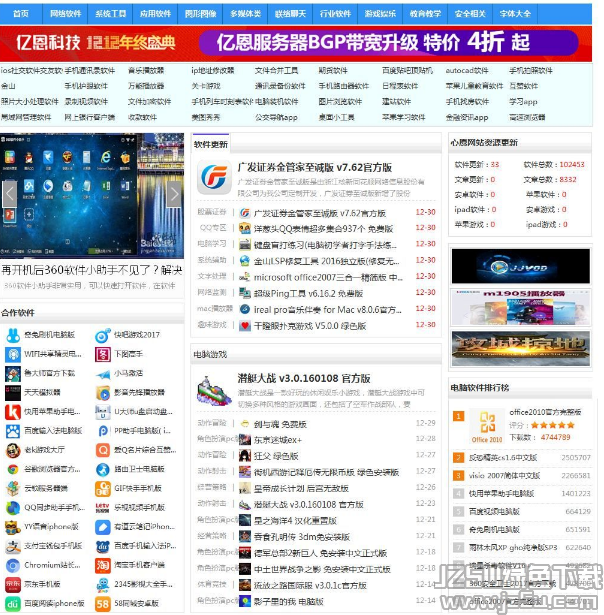Click the blue rabbit icon for 奇兔刷机电脑版 in 合作软件
Viewport: 604px width, 615px height.
pyautogui.click(x=13, y=335)
